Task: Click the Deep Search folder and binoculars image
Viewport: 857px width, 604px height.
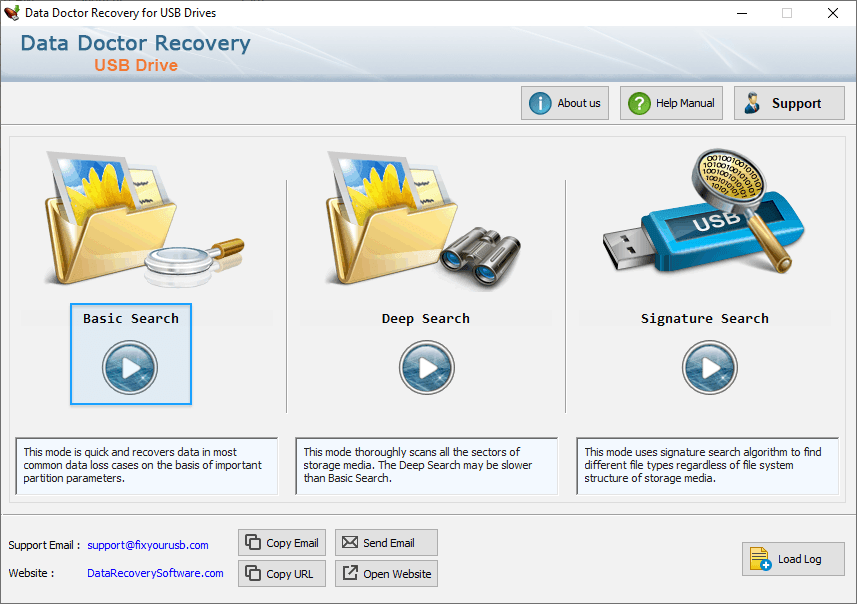Action: [424, 219]
